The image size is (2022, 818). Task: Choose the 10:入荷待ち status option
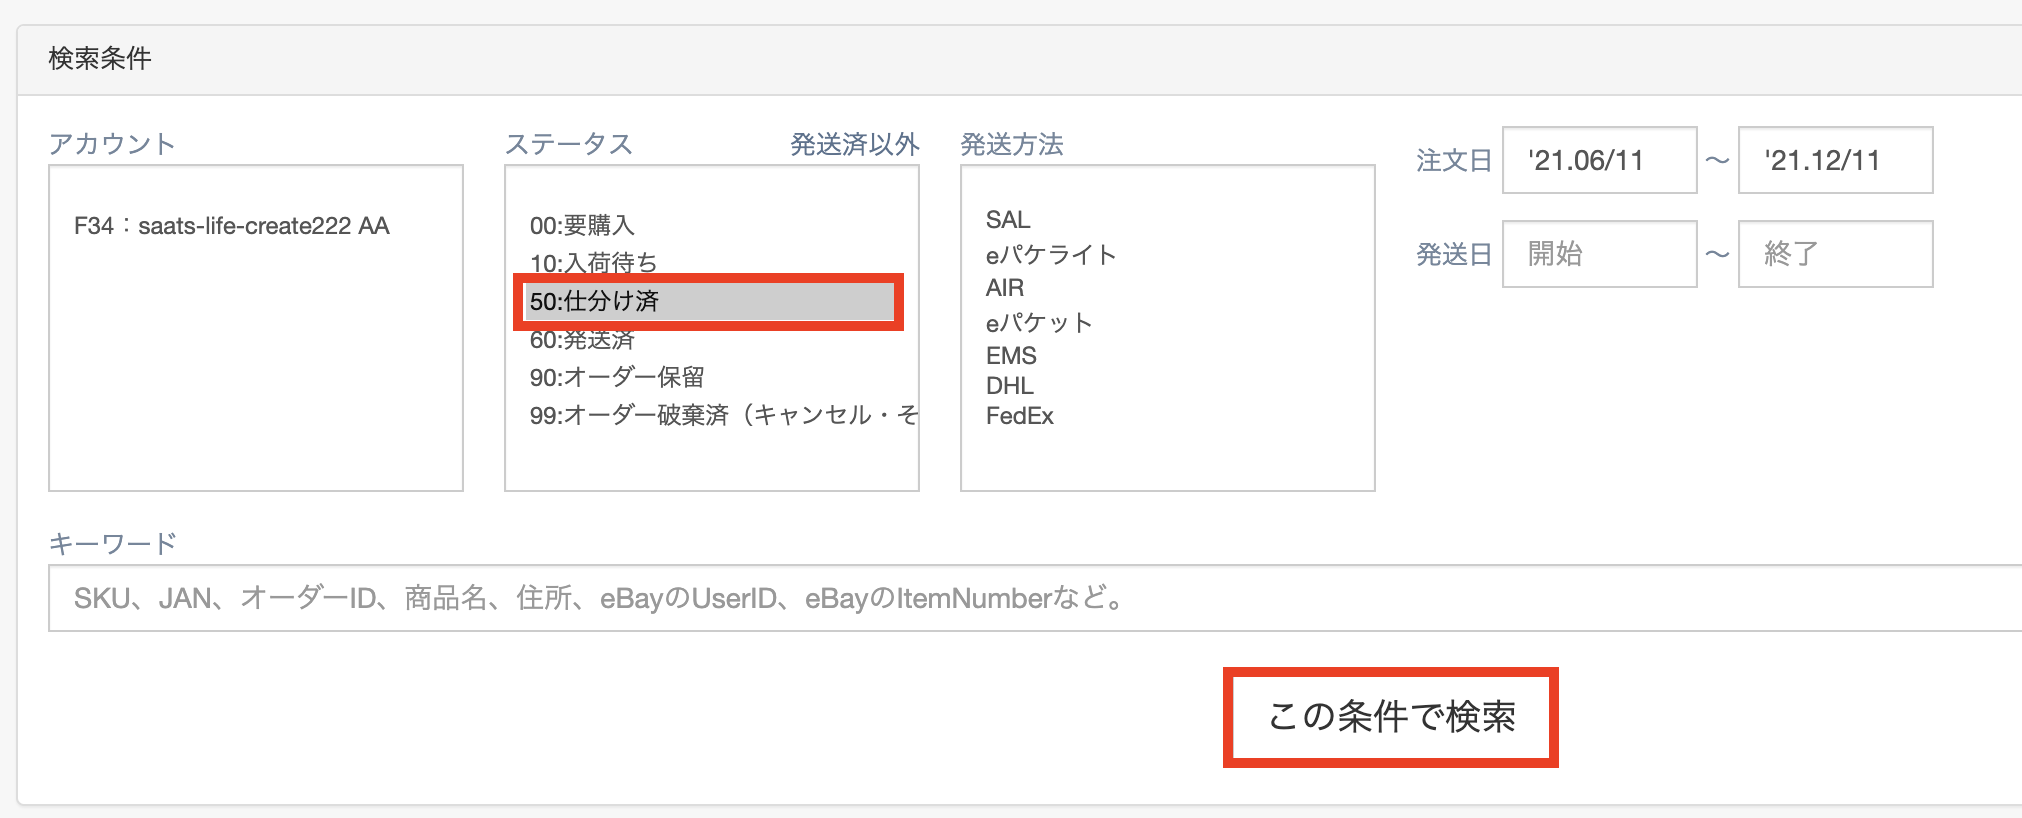pyautogui.click(x=593, y=263)
